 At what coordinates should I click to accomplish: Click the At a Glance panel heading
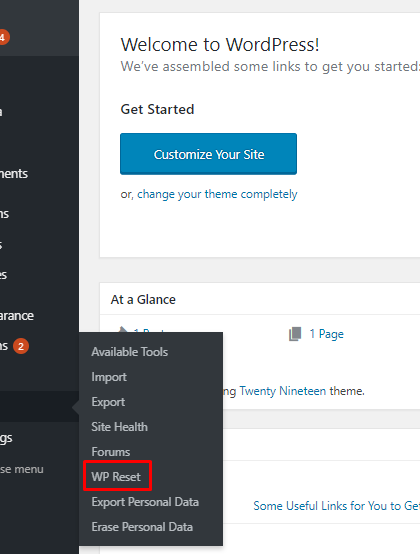[143, 300]
